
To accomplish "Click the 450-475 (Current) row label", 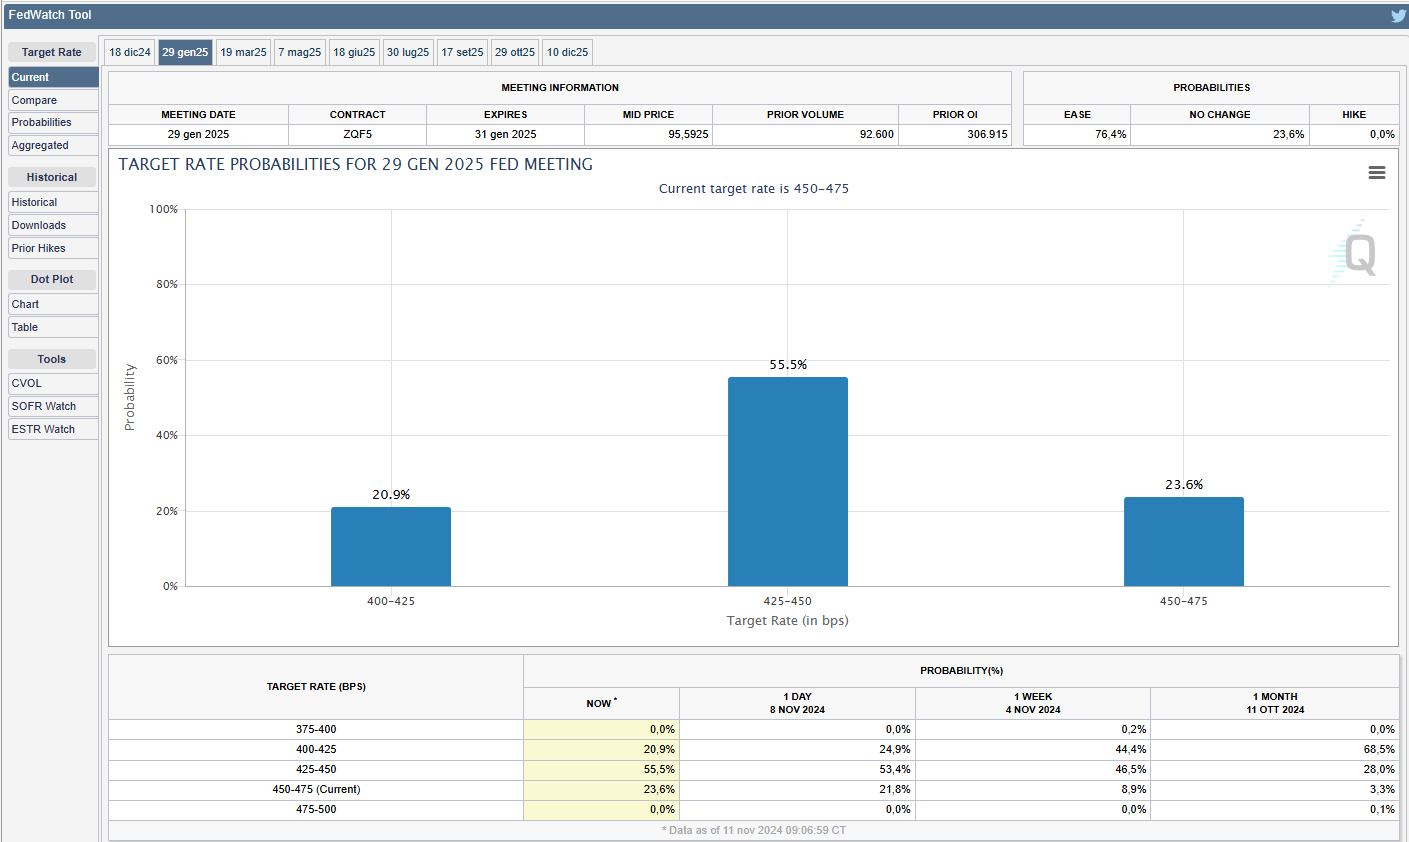I will tap(316, 789).
